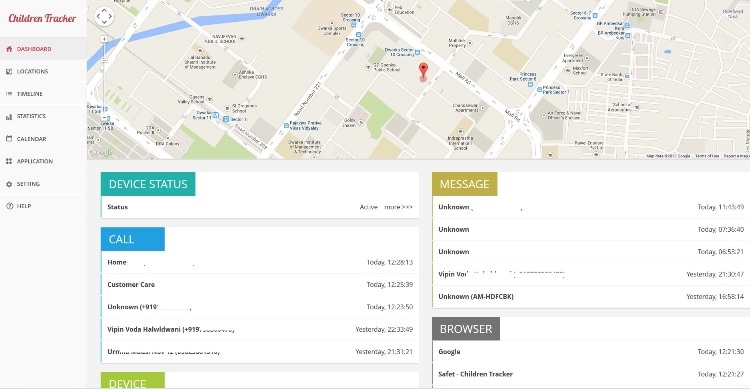Open the Unknown (AM-HDFCBK) message
This screenshot has width=750, height=389.
click(591, 297)
